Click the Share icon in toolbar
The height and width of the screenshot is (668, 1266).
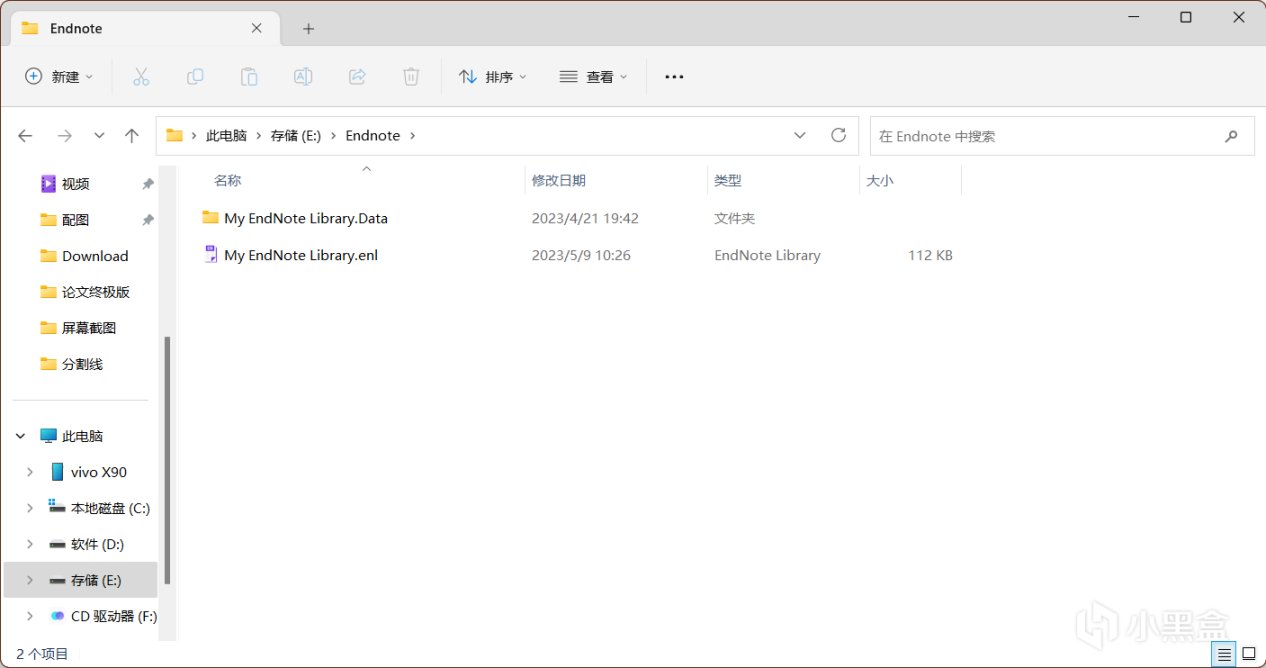click(x=357, y=77)
